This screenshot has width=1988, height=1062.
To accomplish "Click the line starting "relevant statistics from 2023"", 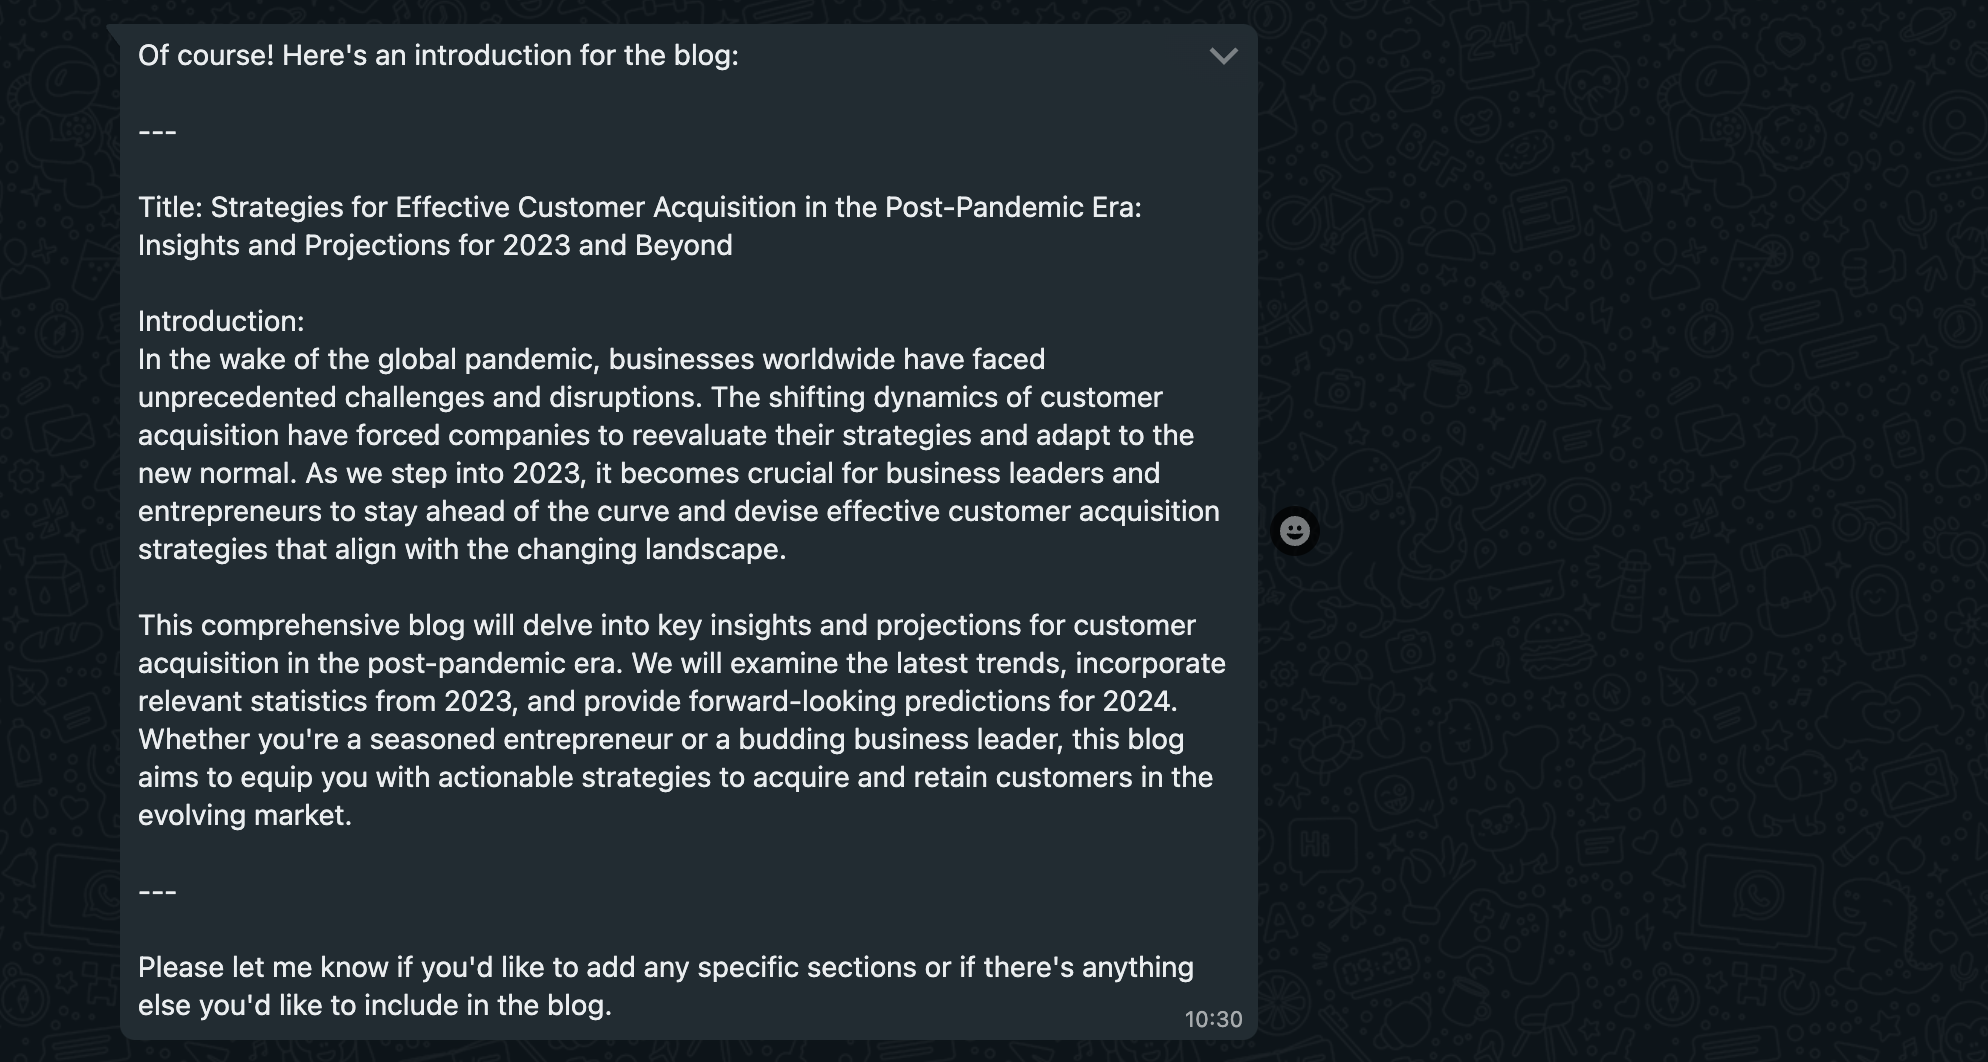I will (x=657, y=702).
